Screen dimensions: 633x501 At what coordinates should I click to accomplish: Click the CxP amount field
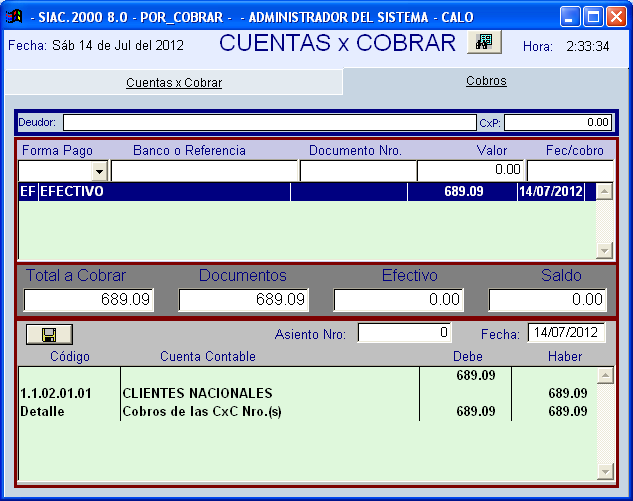click(557, 122)
